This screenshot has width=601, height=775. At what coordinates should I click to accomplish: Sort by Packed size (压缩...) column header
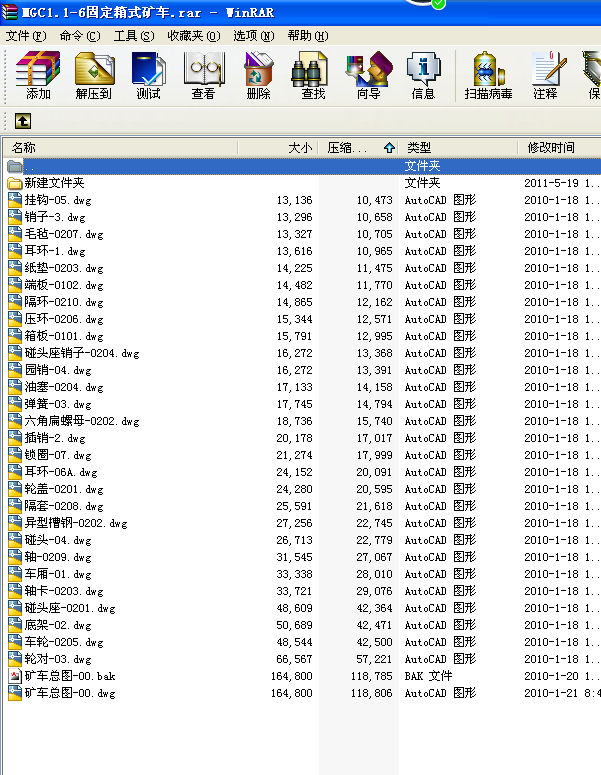click(358, 147)
